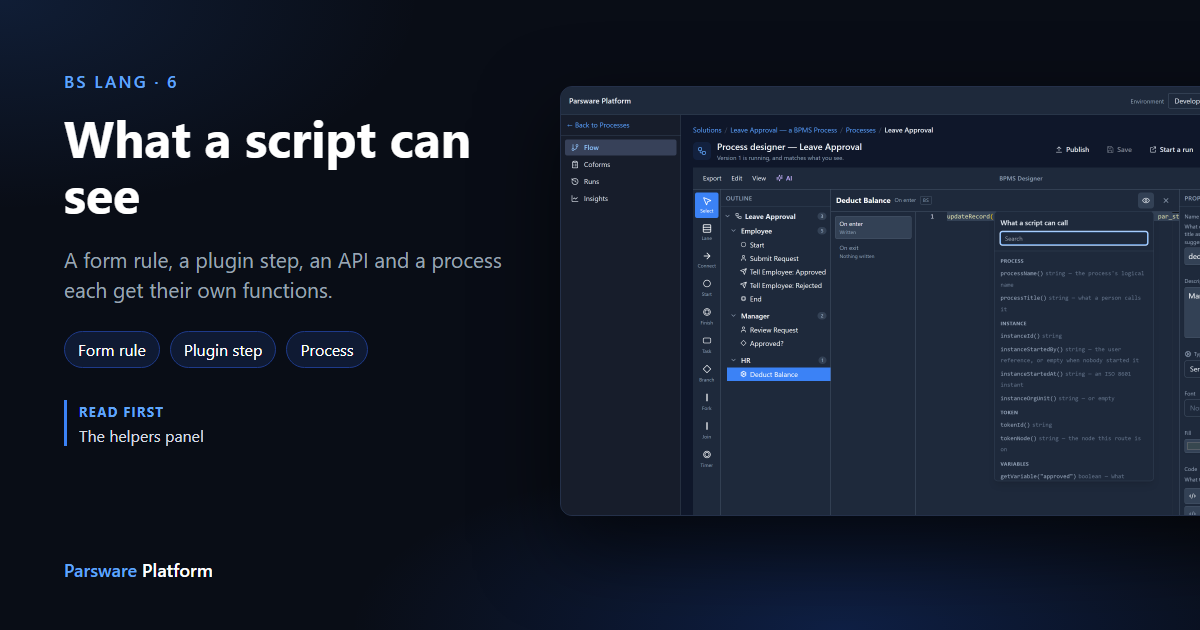This screenshot has width=1200, height=630.
Task: Click Back to Processes link
Action: click(x=598, y=125)
